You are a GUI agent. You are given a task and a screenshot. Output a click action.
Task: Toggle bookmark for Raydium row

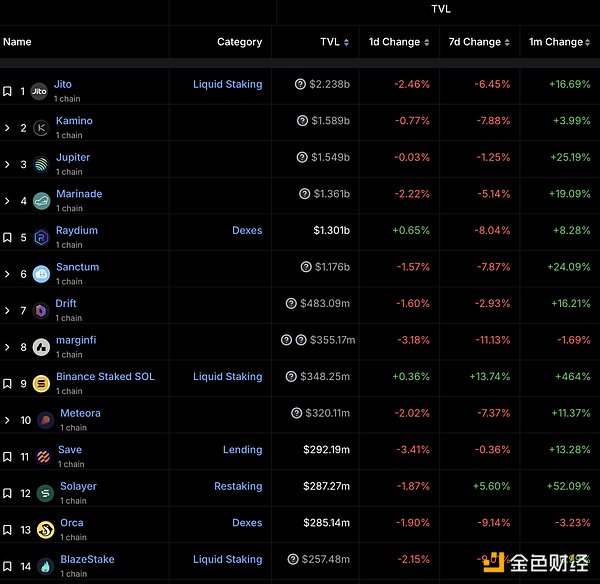[x=7, y=238]
